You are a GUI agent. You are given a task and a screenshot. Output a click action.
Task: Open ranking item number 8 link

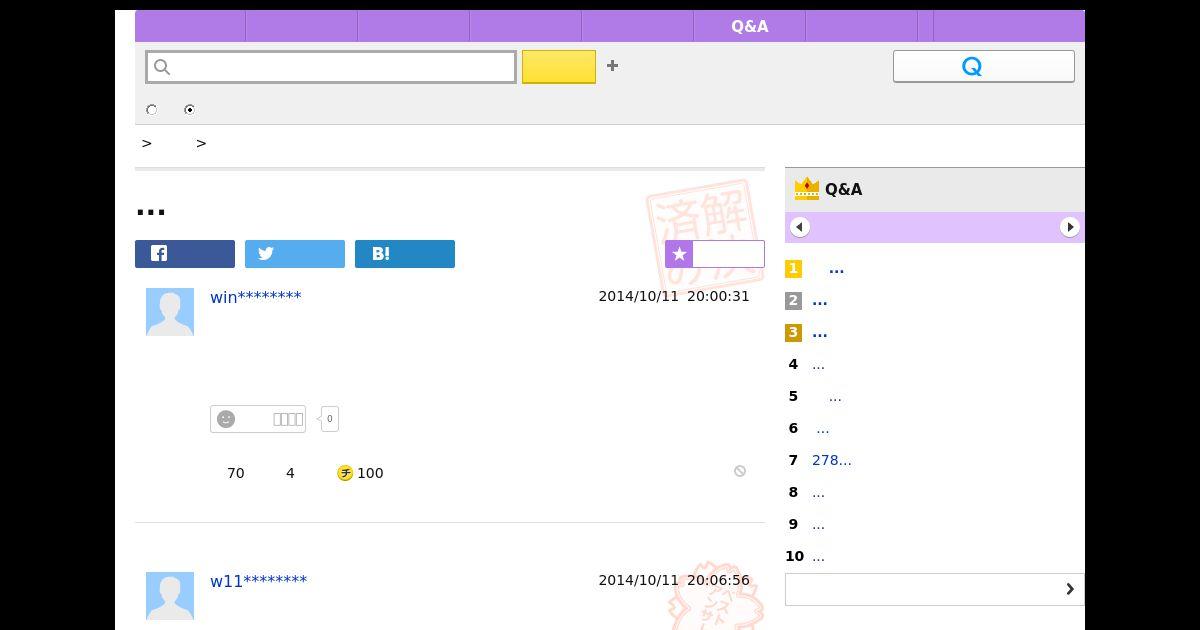tap(818, 493)
